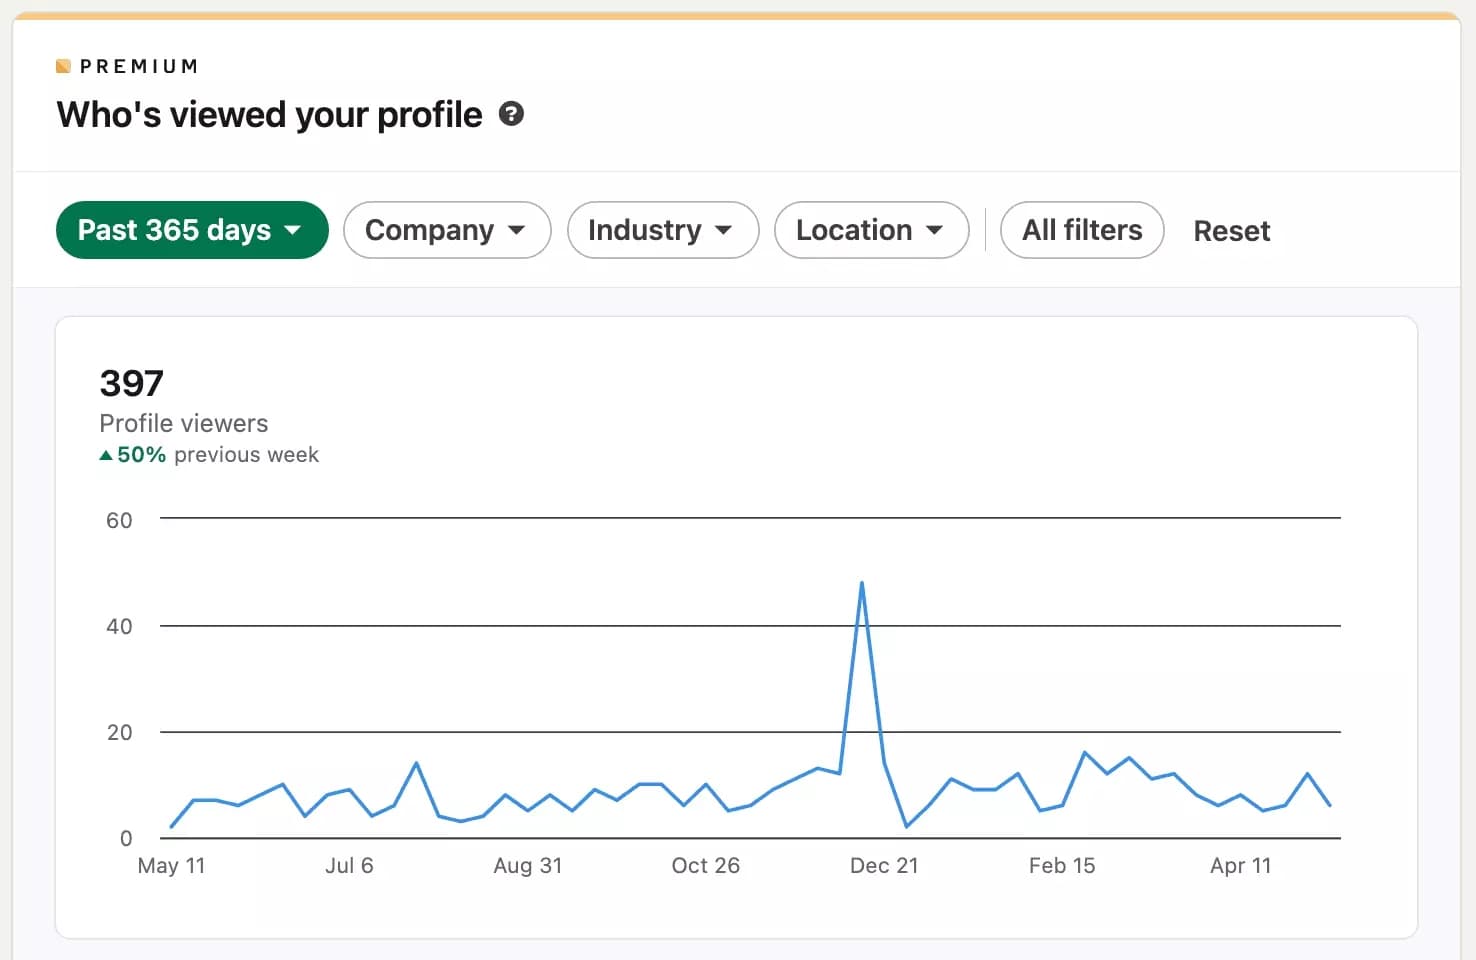Expand the Industry filter options

pos(662,230)
